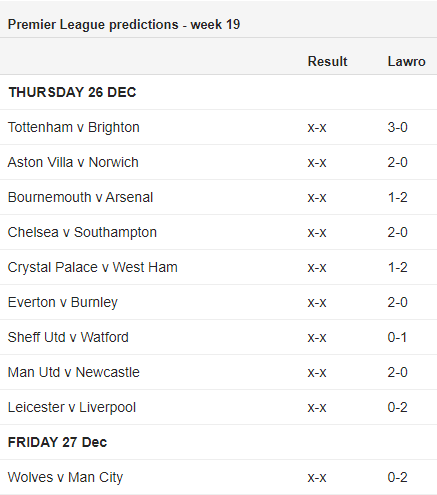437x495 pixels.
Task: Click the Lawro column header
Action: click(x=406, y=61)
